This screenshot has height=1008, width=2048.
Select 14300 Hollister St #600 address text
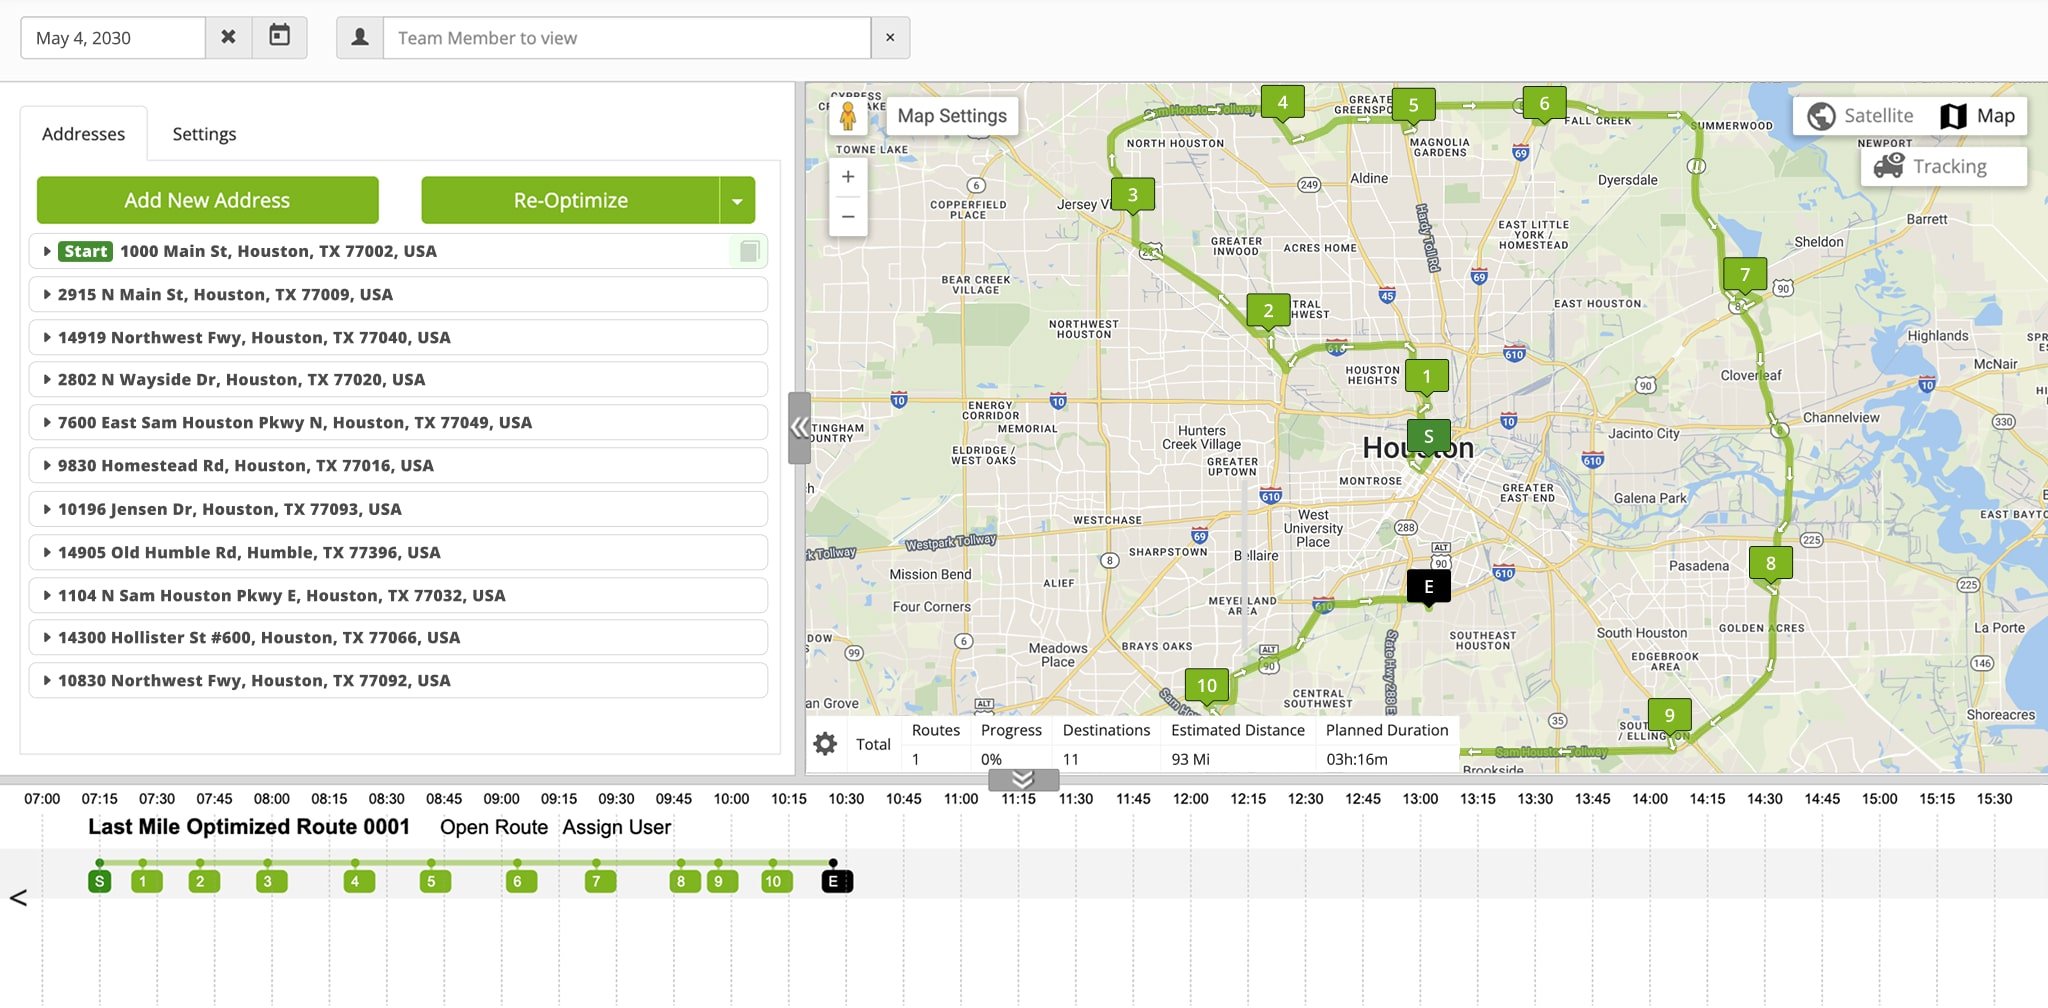[259, 637]
